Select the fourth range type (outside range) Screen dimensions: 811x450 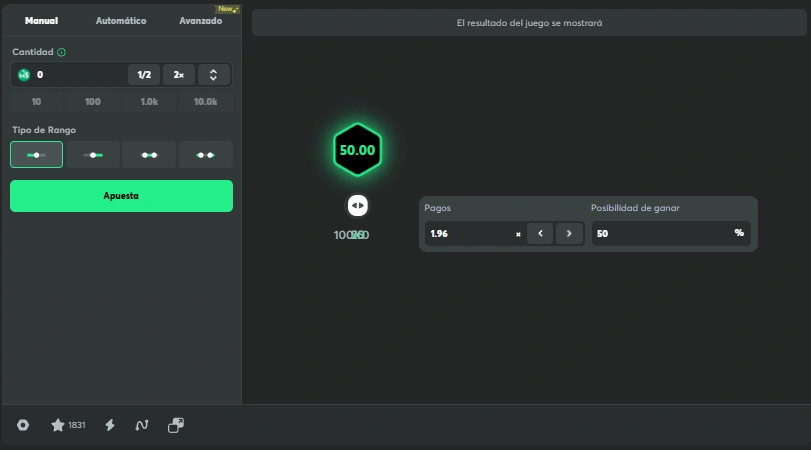(x=205, y=155)
